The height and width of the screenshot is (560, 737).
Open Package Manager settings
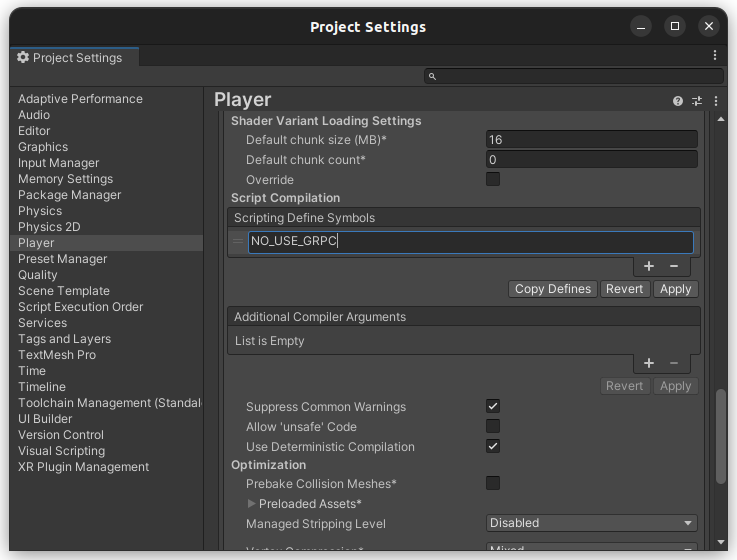(x=70, y=195)
